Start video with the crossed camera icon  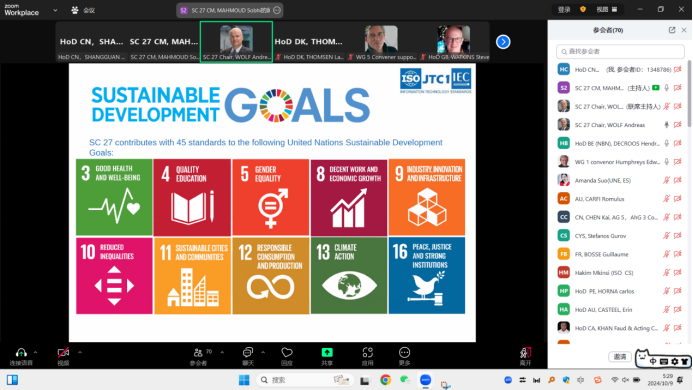point(63,353)
